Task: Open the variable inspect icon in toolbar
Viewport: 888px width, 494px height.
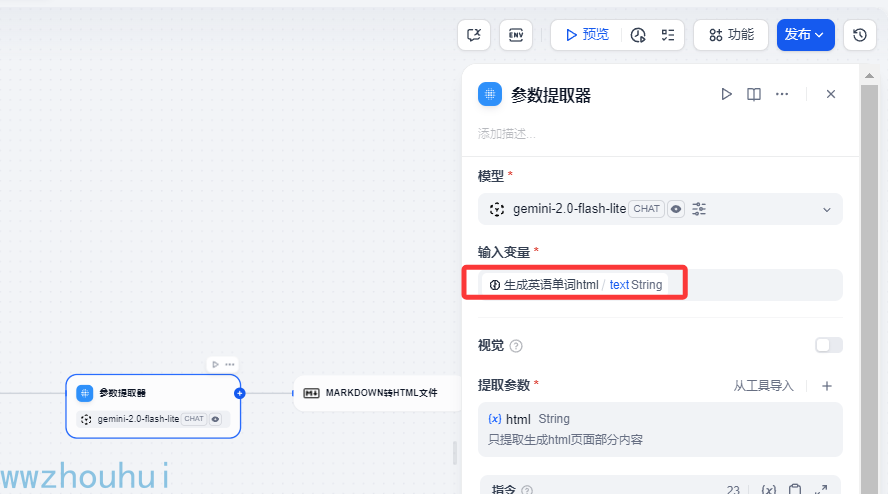Action: (x=474, y=35)
